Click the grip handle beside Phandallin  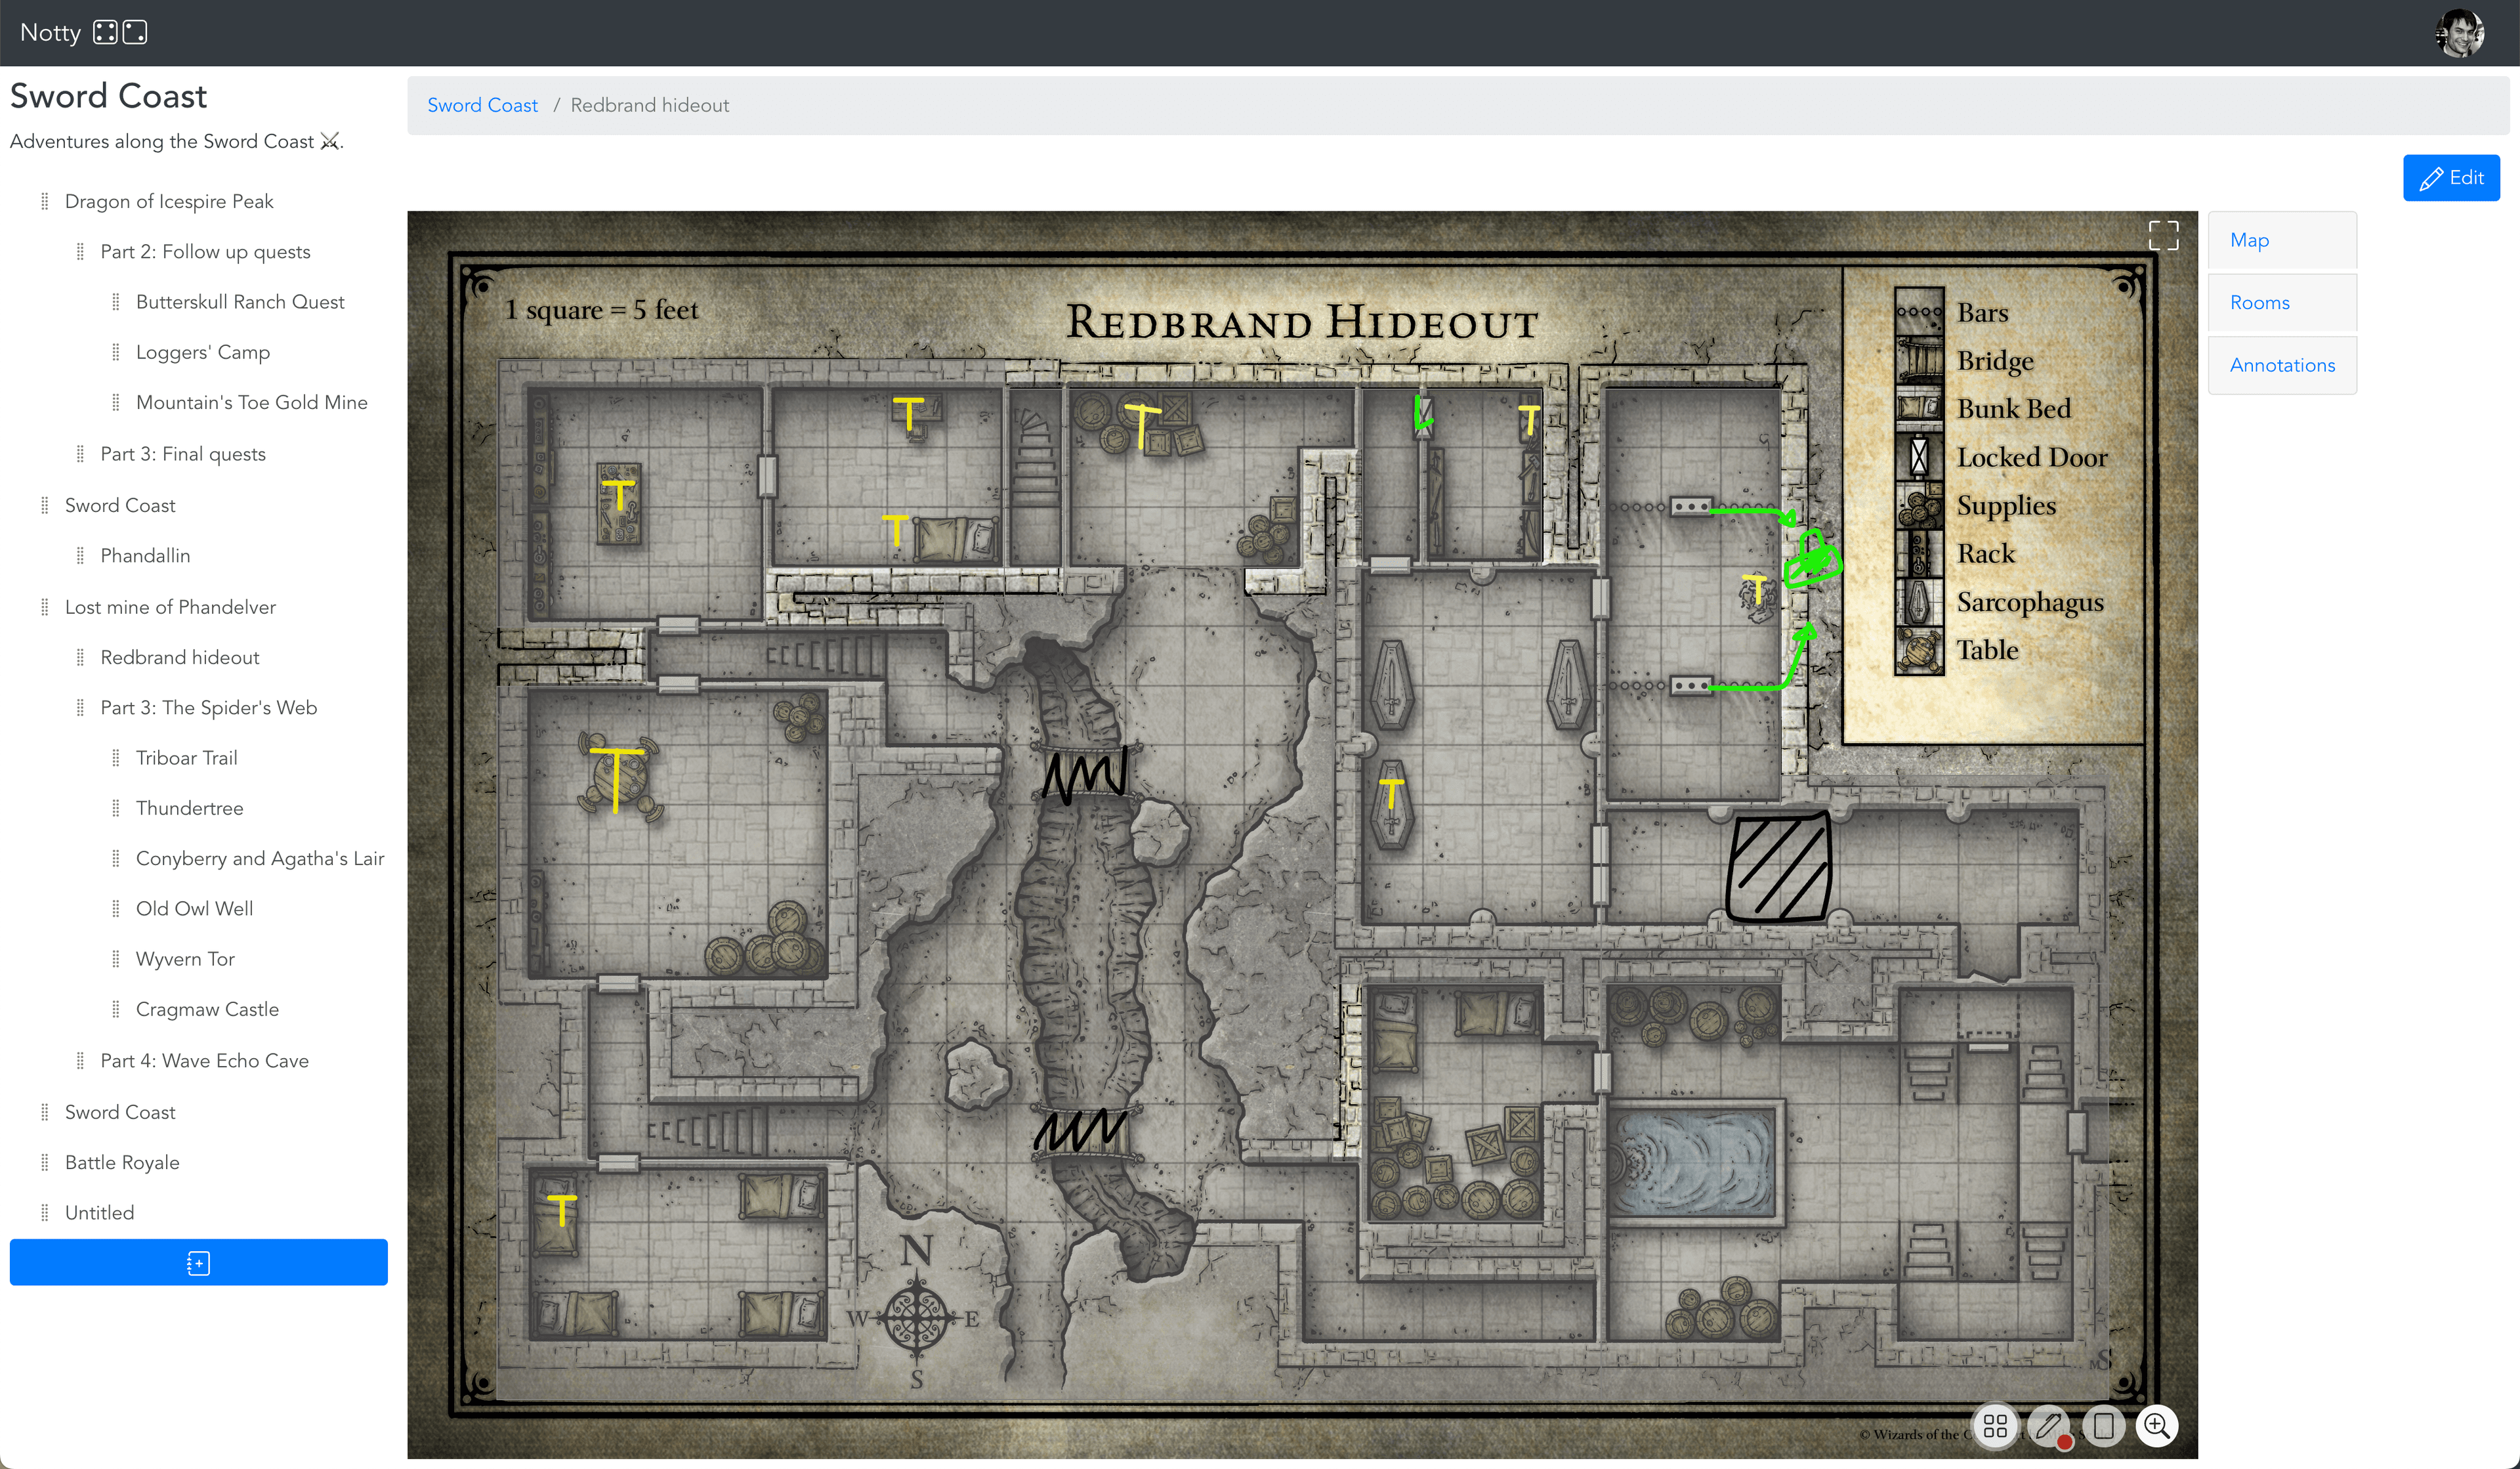click(x=80, y=555)
